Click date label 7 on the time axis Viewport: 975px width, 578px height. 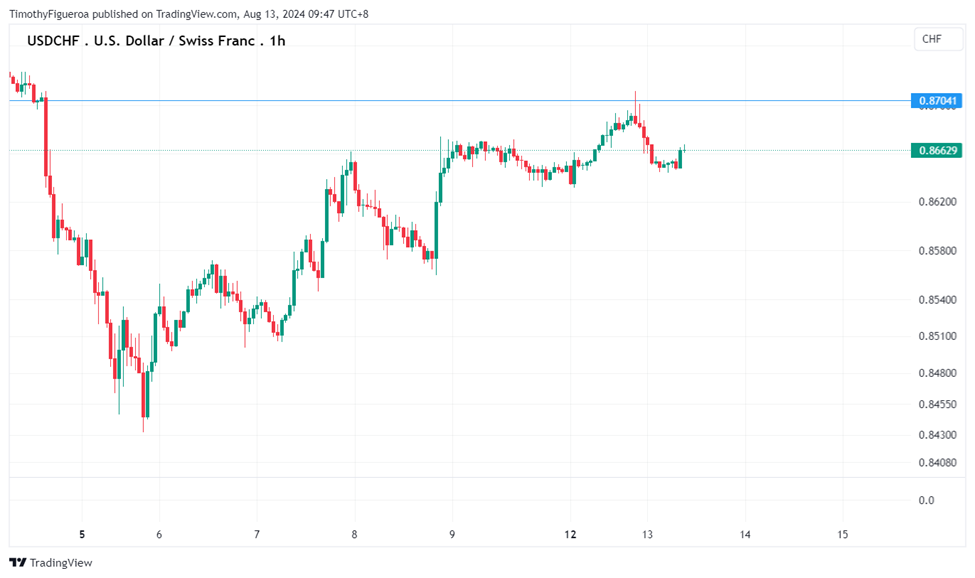coord(257,535)
